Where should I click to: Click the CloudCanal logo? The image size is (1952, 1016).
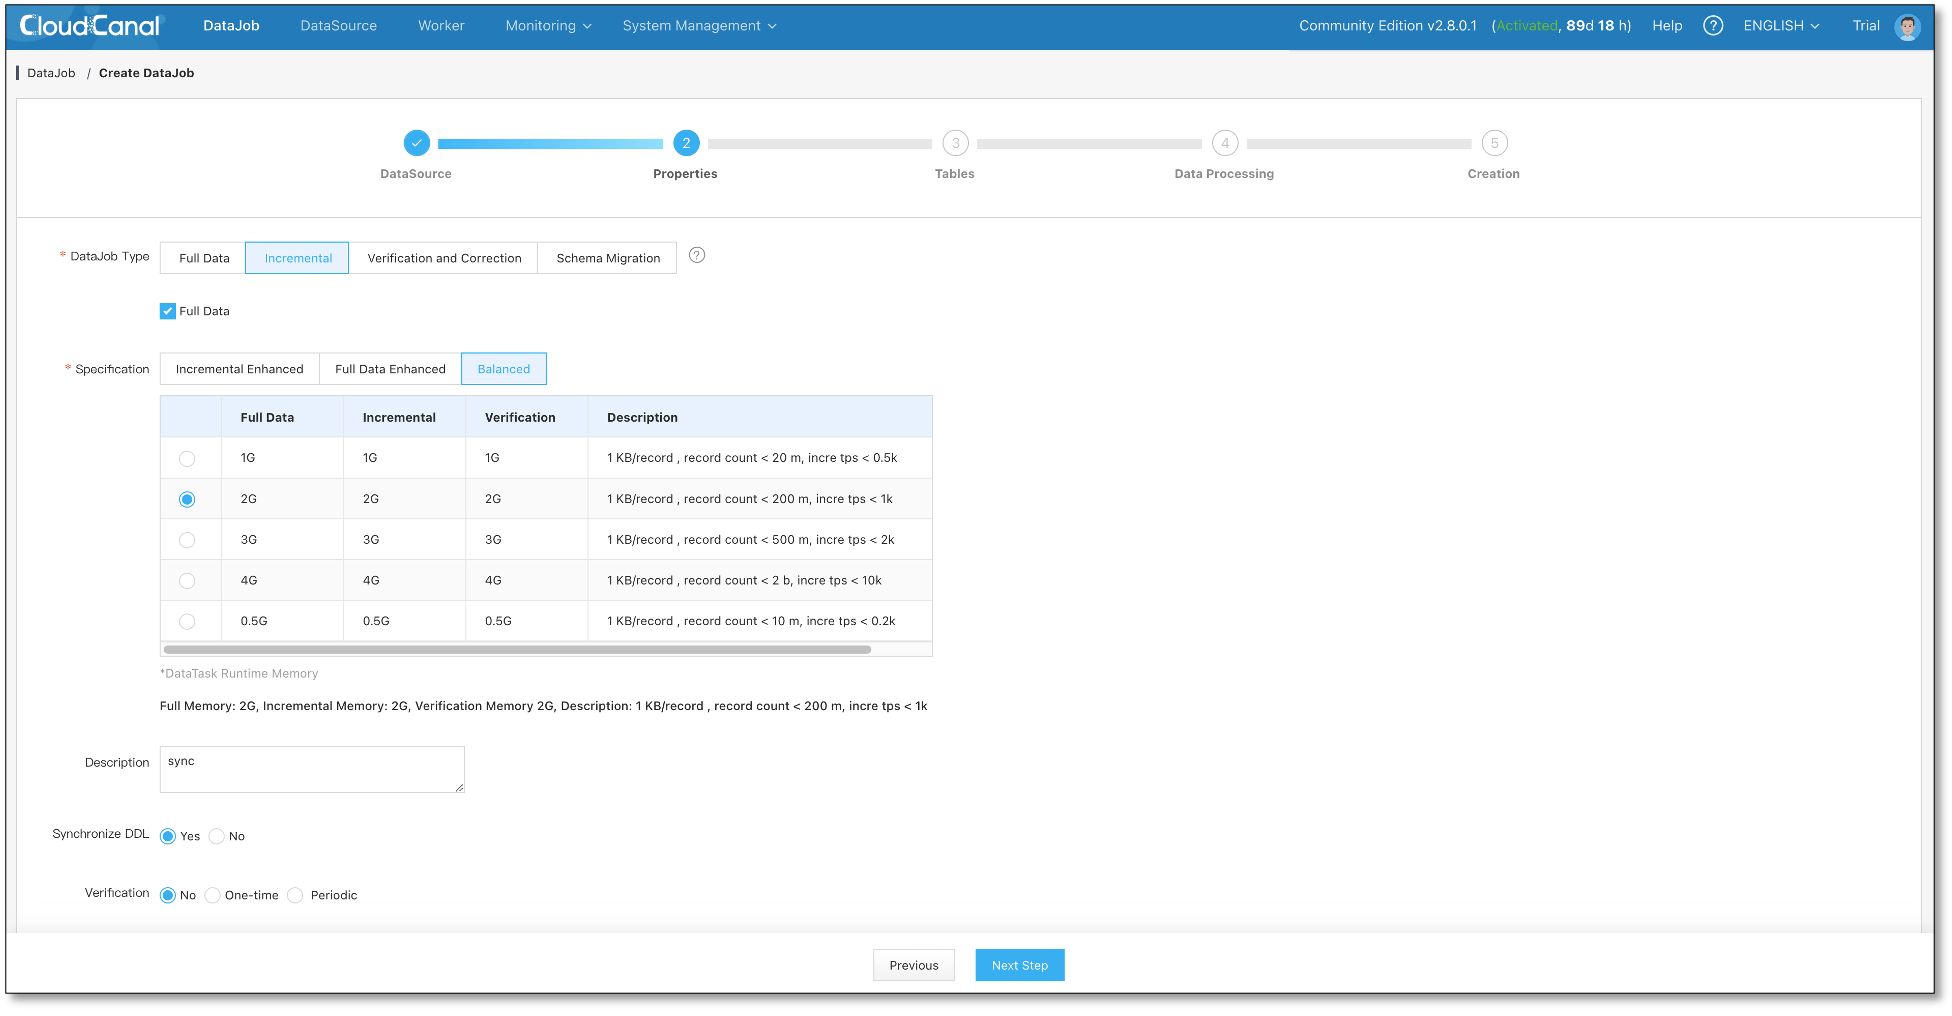tap(90, 26)
